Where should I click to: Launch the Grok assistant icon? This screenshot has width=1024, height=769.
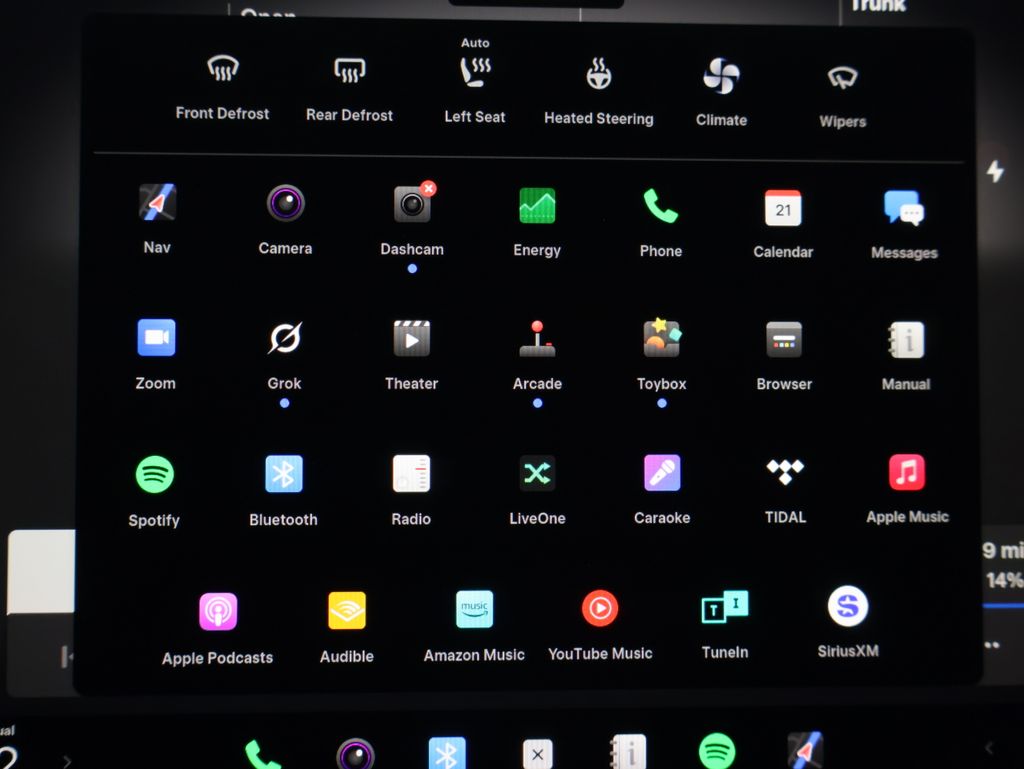click(x=284, y=339)
